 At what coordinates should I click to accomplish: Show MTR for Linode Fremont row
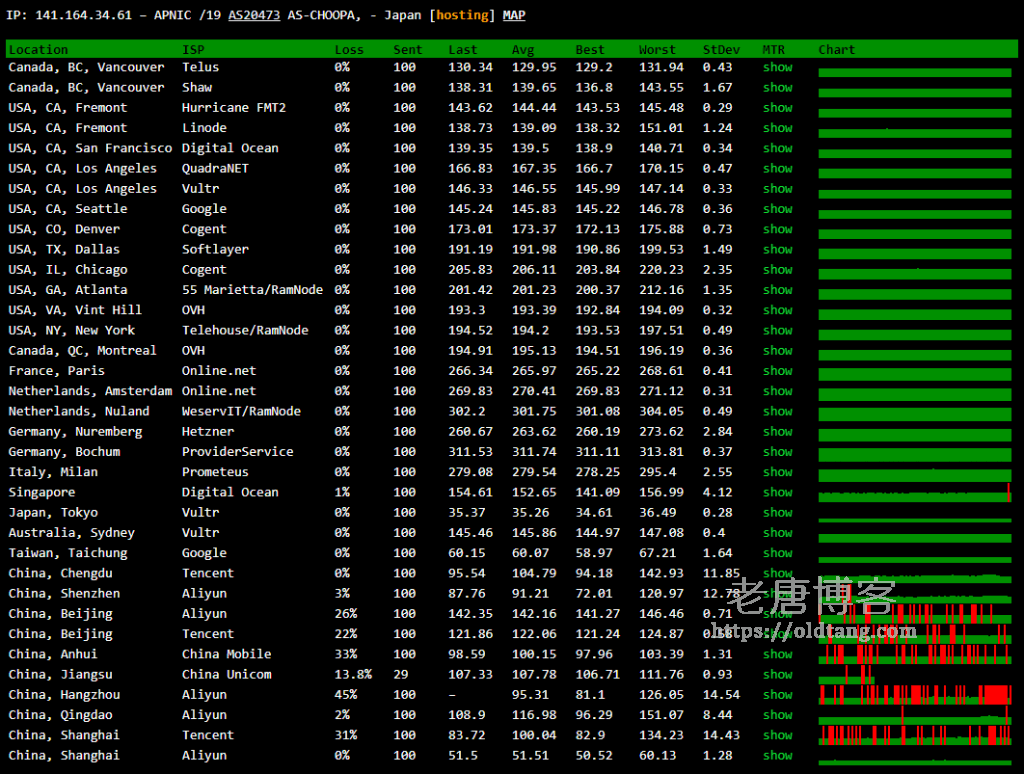click(x=777, y=128)
